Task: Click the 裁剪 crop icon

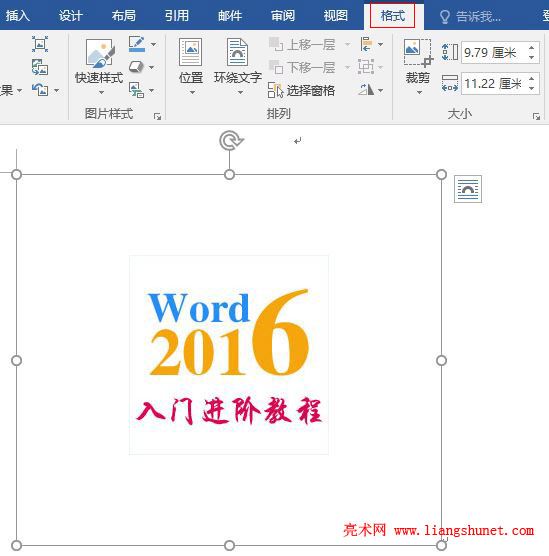Action: [x=418, y=53]
